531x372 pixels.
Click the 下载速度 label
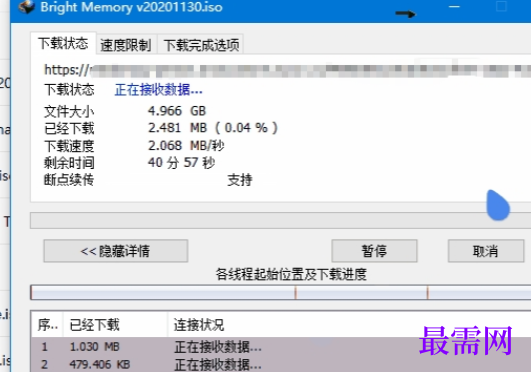tap(69, 146)
